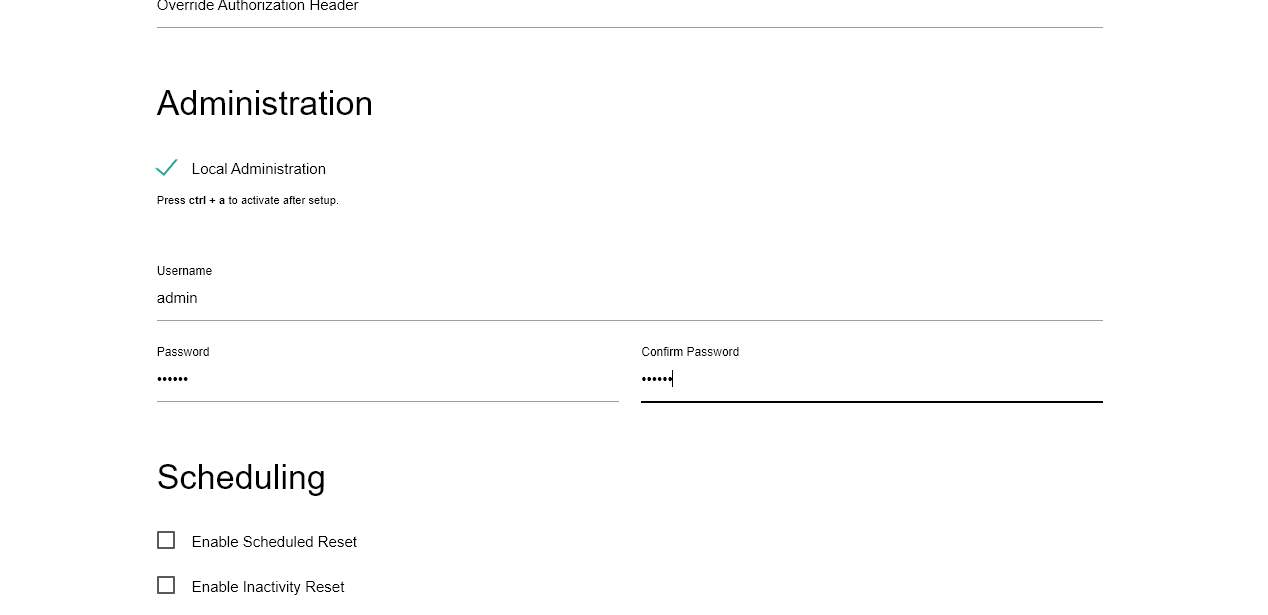Screen dimensions: 1268x615
Task: Click the Enable Scheduled Reset label
Action: pyautogui.click(x=274, y=542)
